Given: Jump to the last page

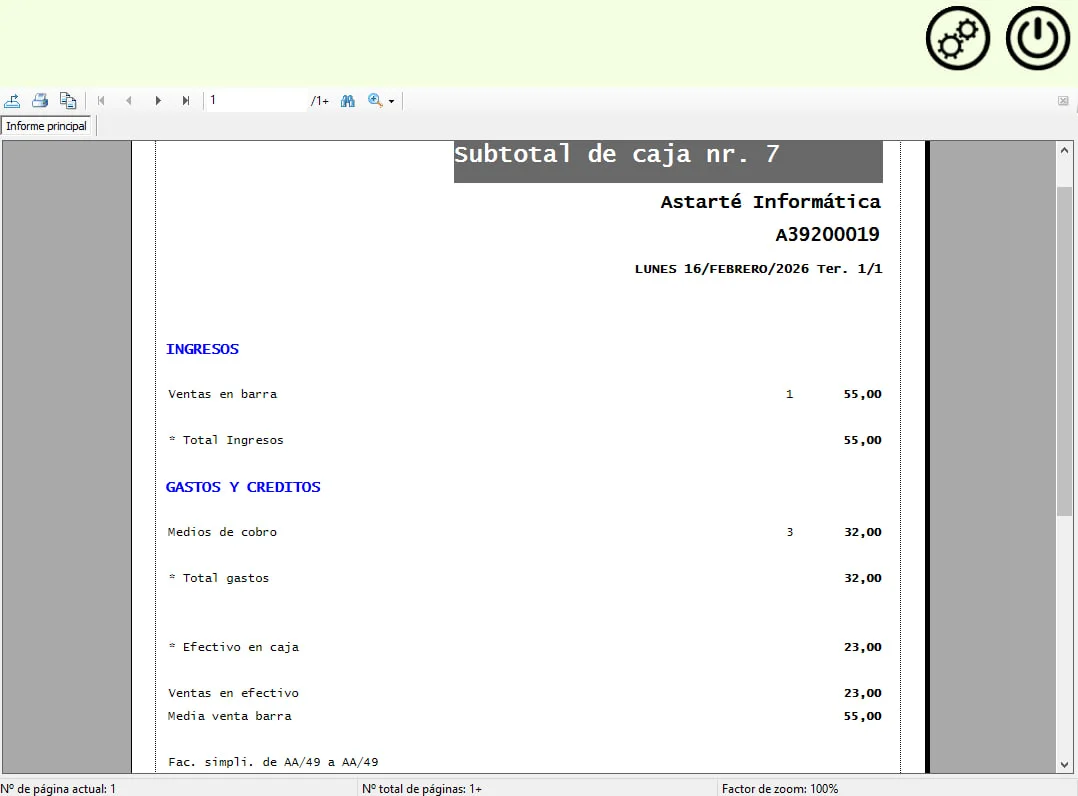Looking at the screenshot, I should [186, 100].
